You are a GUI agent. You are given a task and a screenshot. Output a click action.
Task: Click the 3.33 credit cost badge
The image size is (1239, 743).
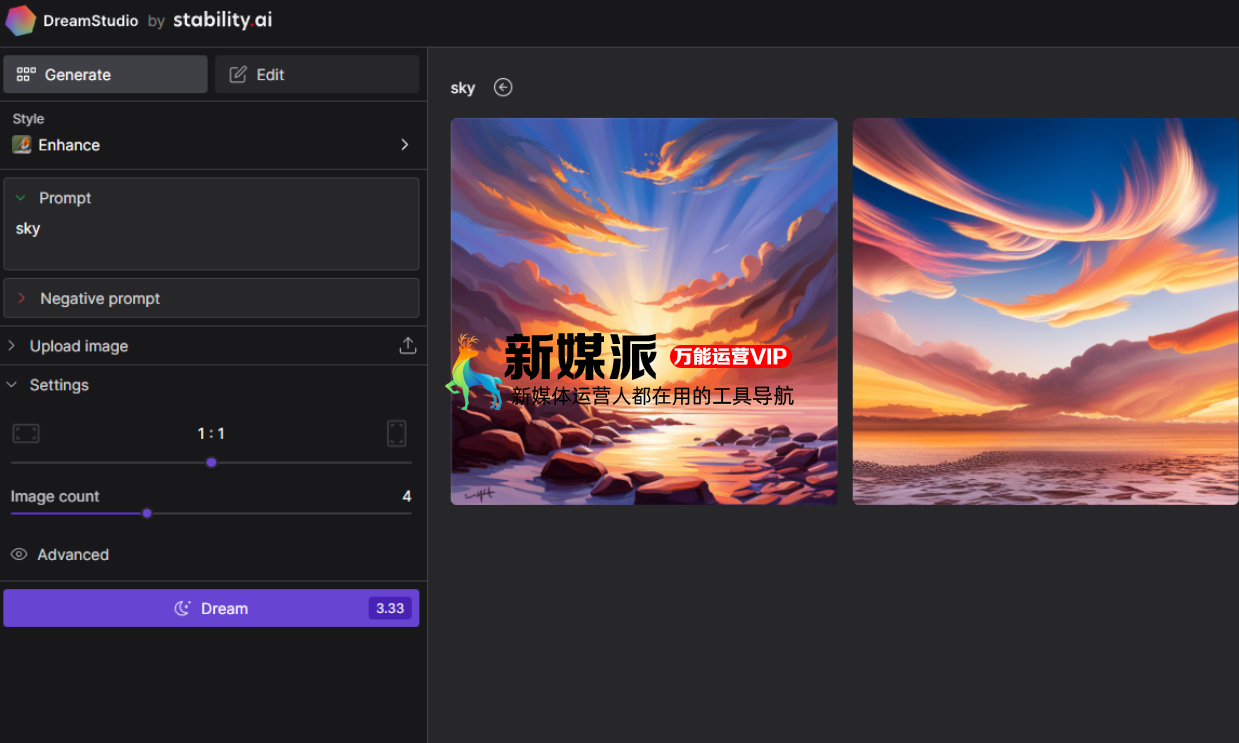(390, 608)
